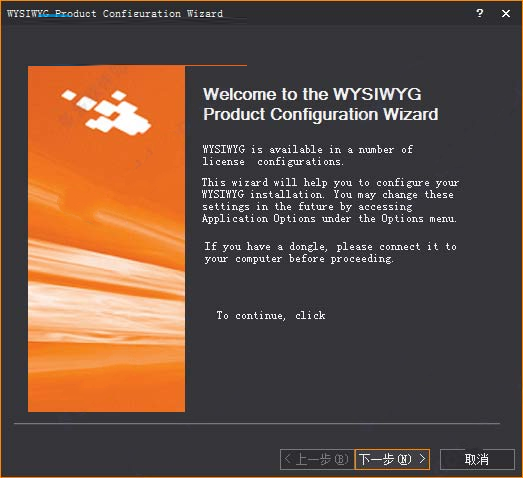
Task: Click the left chevron on 上一步 button
Action: [288, 459]
